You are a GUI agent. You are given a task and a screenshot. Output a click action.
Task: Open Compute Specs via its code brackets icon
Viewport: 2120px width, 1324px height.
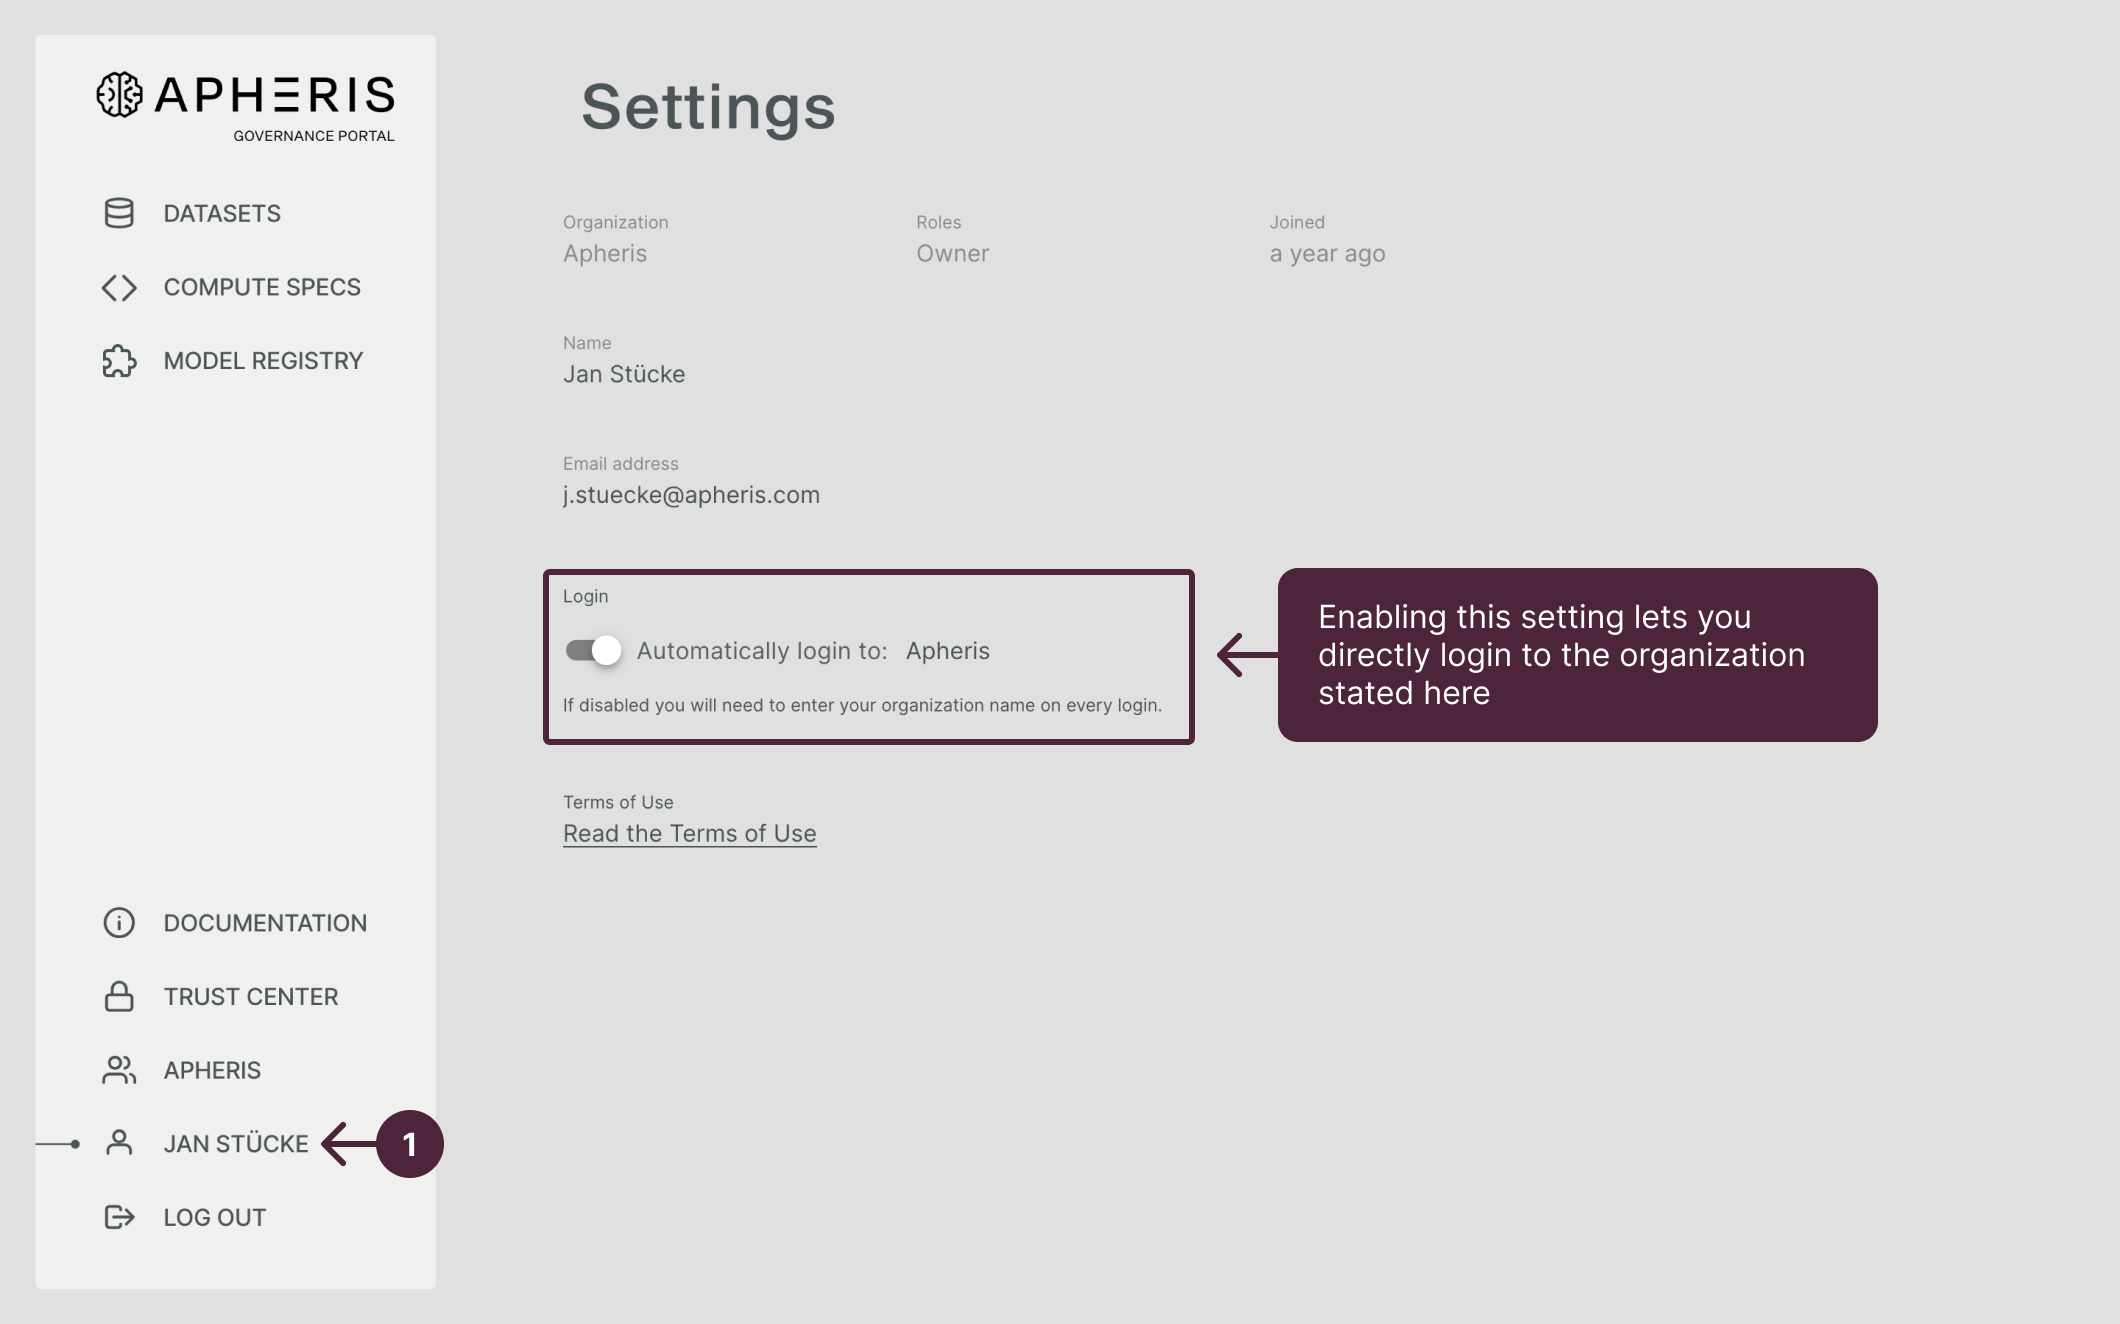point(119,287)
